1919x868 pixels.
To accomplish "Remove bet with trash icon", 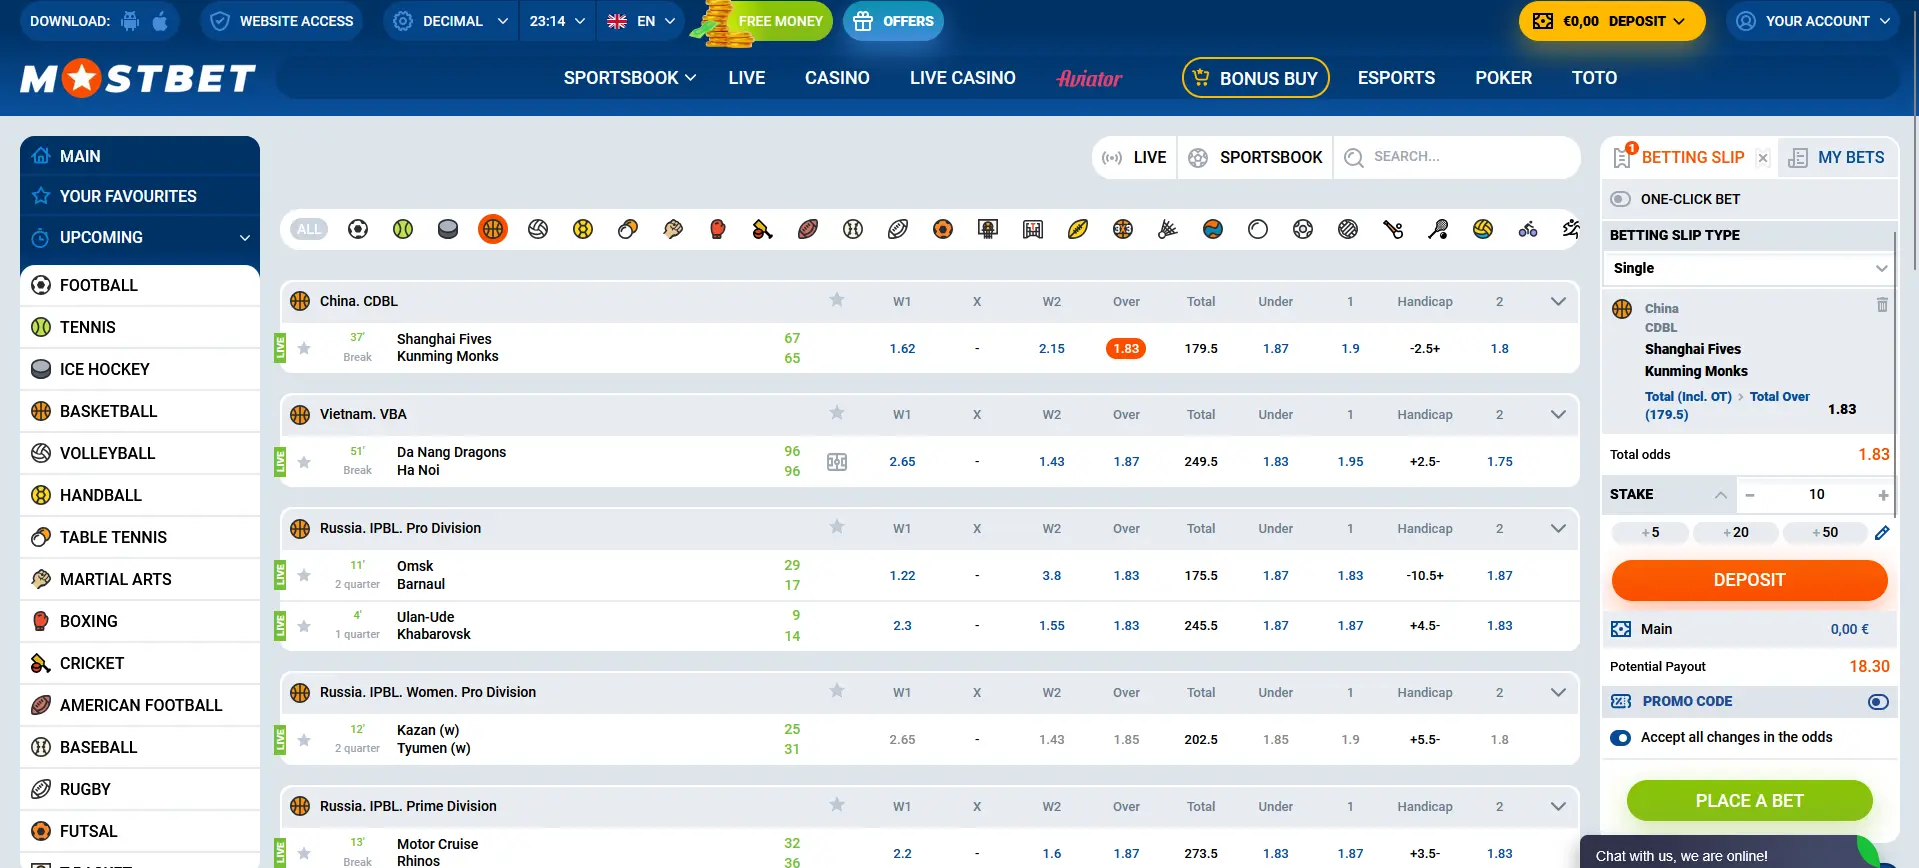I will 1882,305.
